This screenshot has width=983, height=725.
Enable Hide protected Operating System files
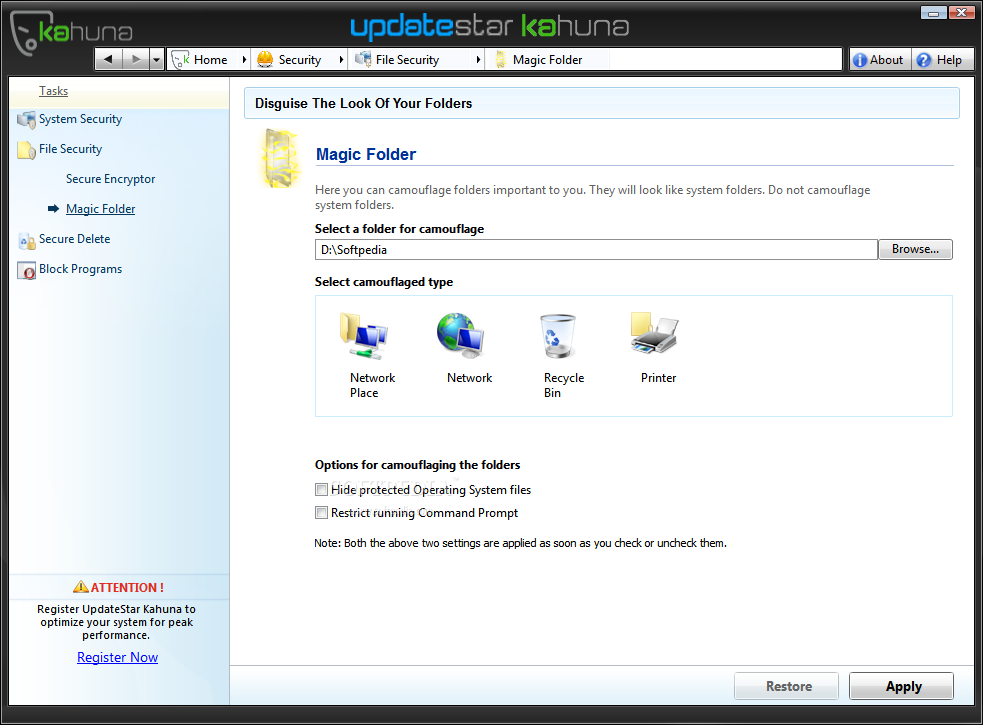pyautogui.click(x=322, y=489)
